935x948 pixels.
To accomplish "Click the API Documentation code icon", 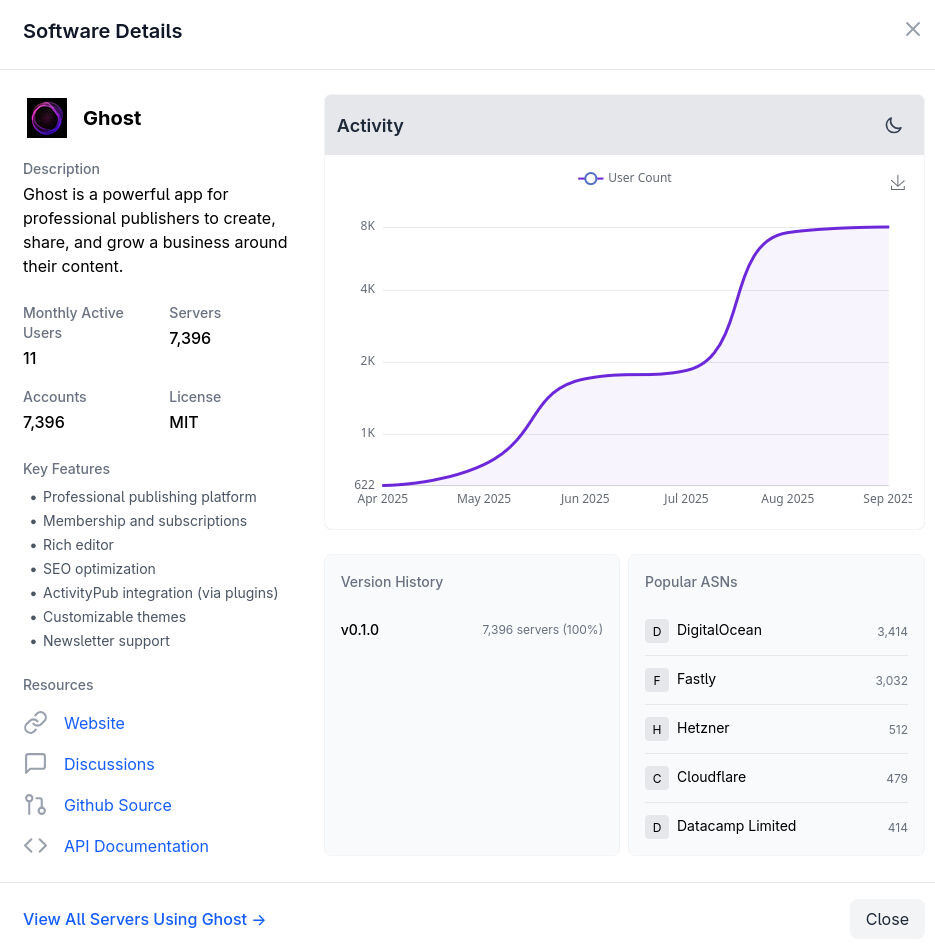I will pos(36,846).
